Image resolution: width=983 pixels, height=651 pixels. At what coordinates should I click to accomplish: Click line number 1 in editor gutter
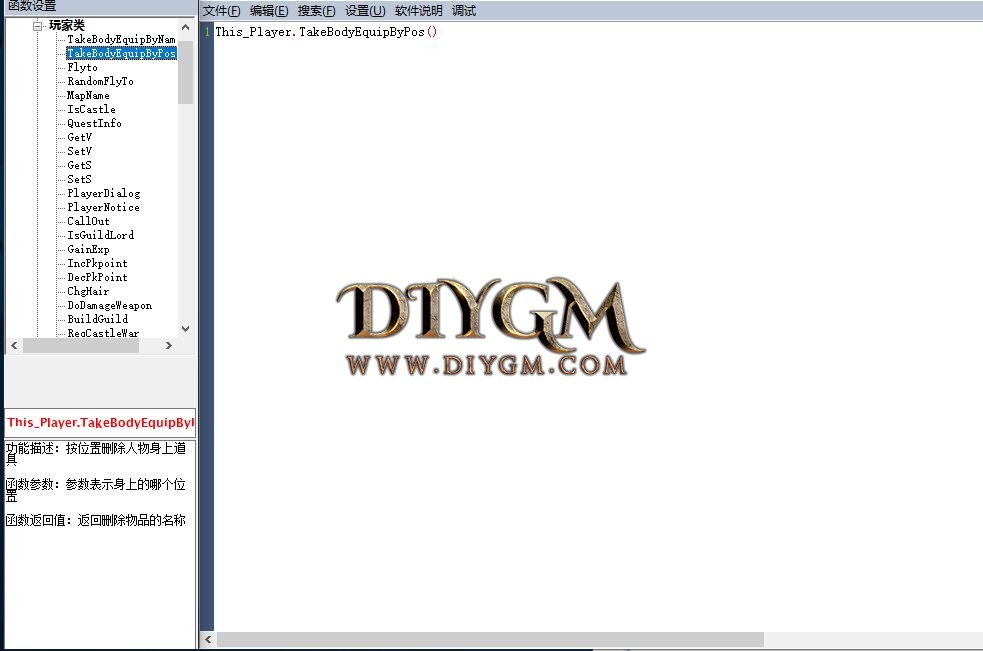click(x=207, y=31)
